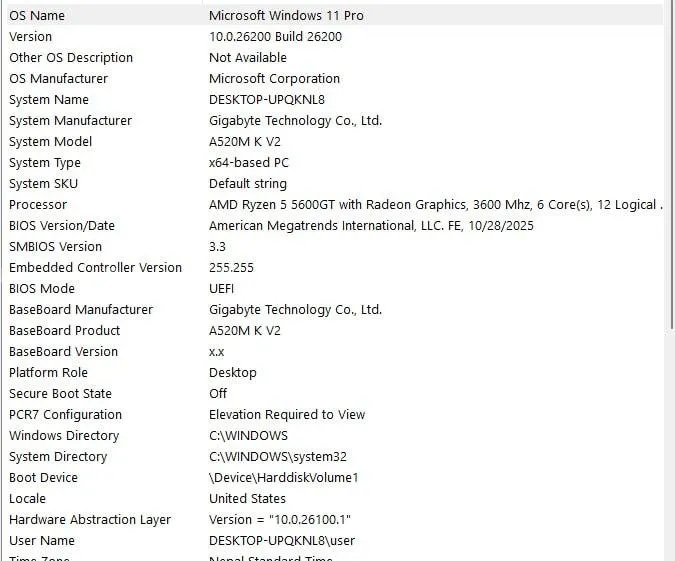Click the x.x BaseBoard Version value
This screenshot has width=675, height=561.
coord(217,353)
